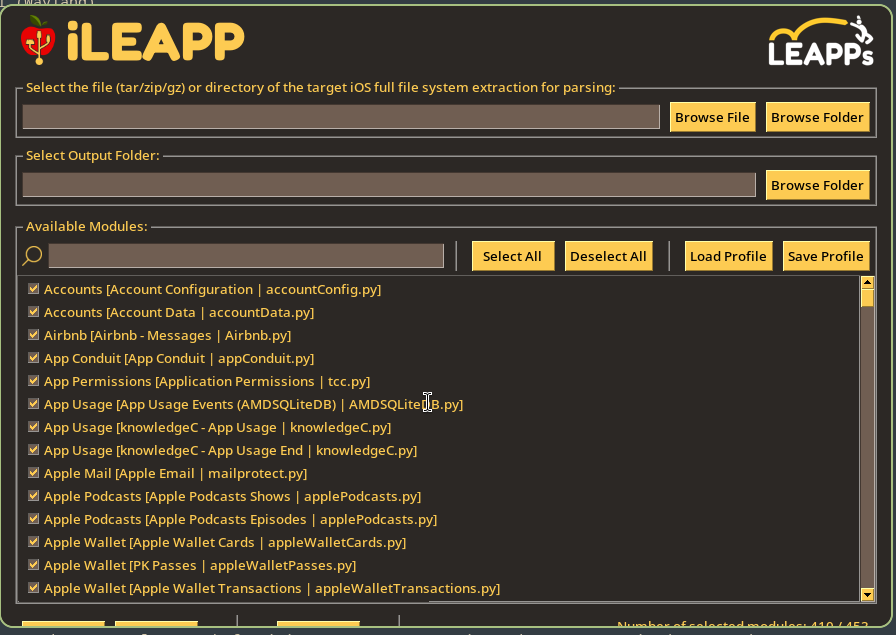The image size is (896, 635).
Task: Click 'Apple Mail [Apple Email | mailprotect.py]' text
Action: coord(175,474)
